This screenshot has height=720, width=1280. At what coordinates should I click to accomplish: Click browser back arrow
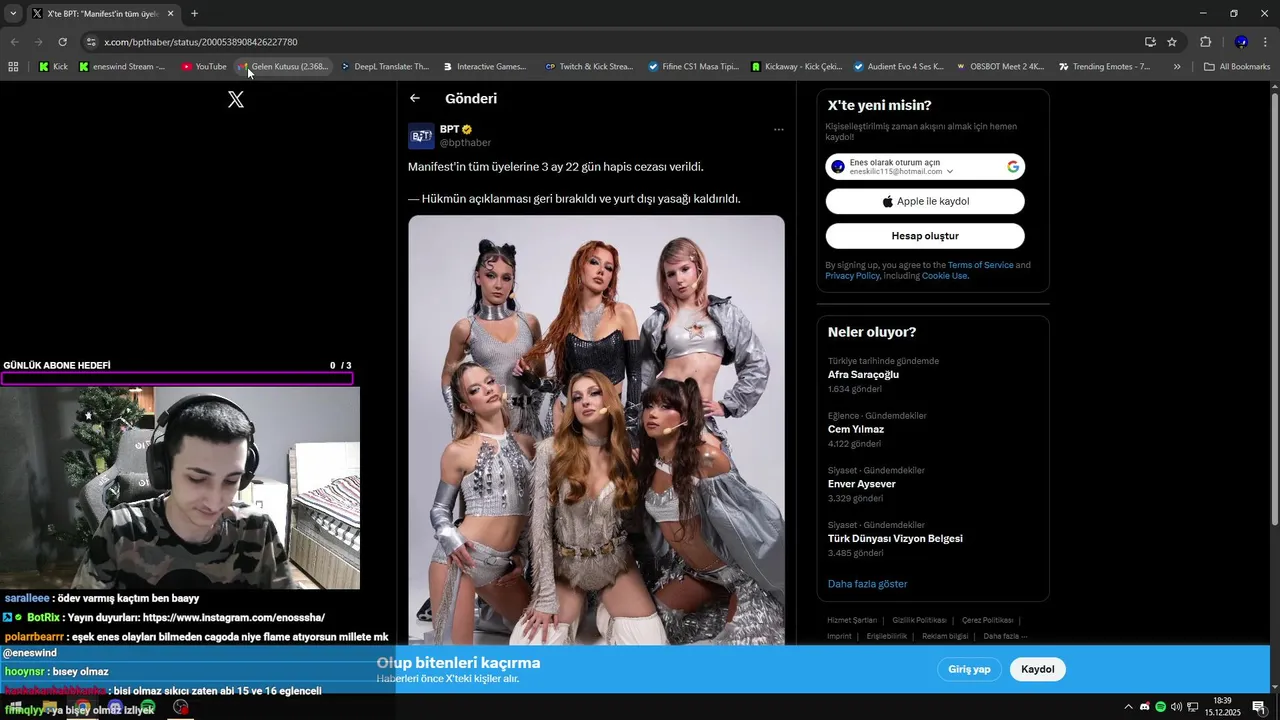tap(14, 42)
